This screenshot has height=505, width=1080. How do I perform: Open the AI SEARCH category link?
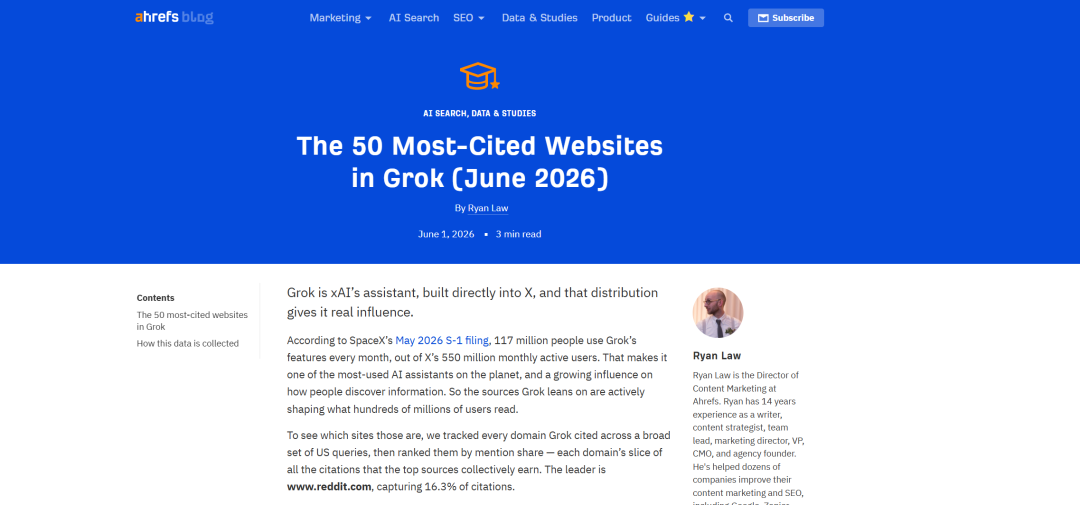(445, 113)
